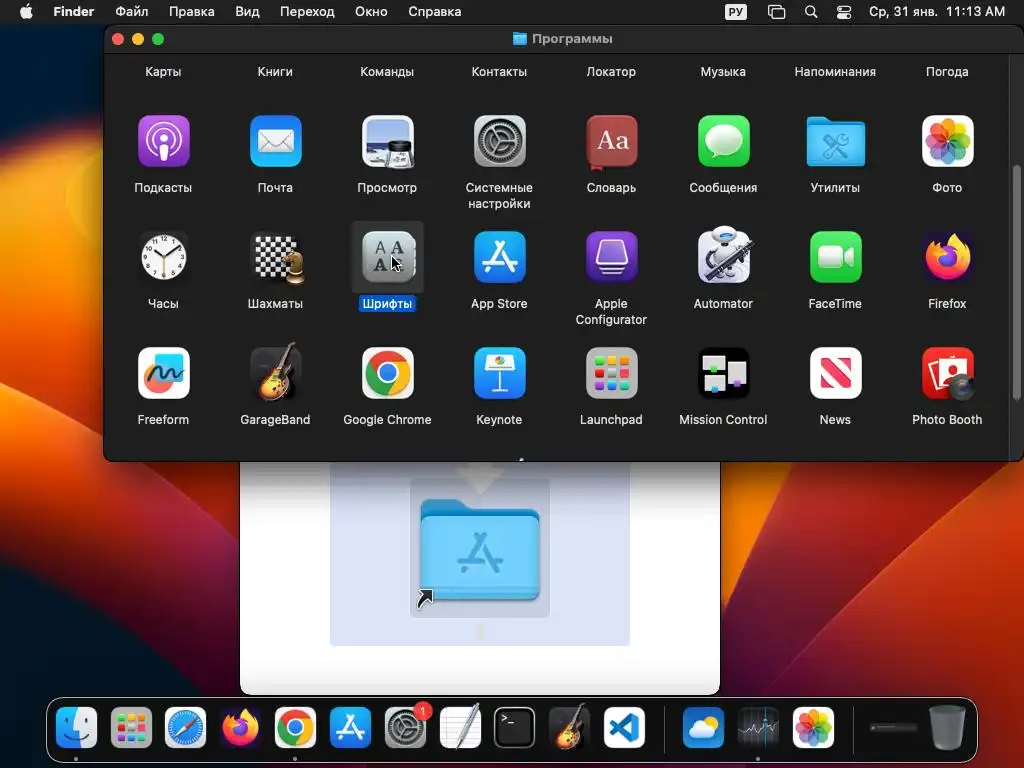
Task: Open the Mission Control app icon
Action: 723,373
